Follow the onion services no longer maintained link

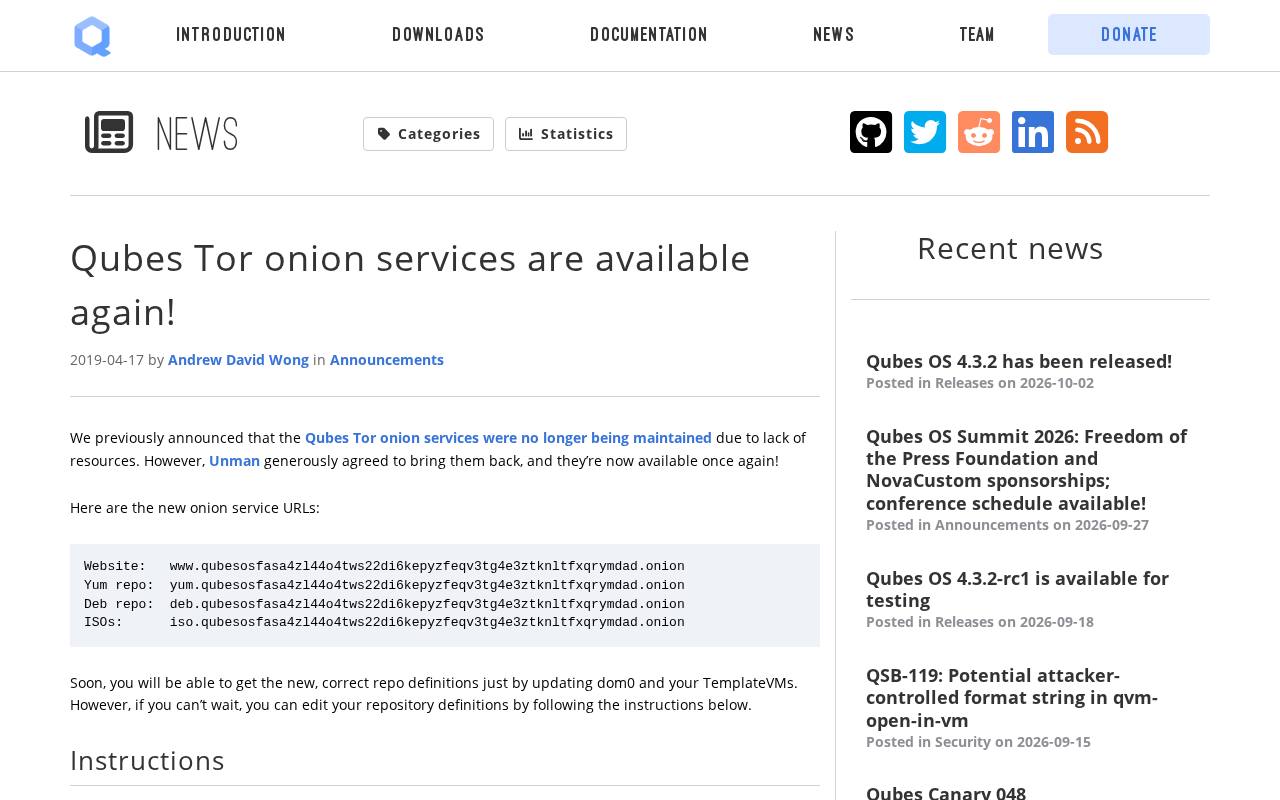(x=508, y=438)
